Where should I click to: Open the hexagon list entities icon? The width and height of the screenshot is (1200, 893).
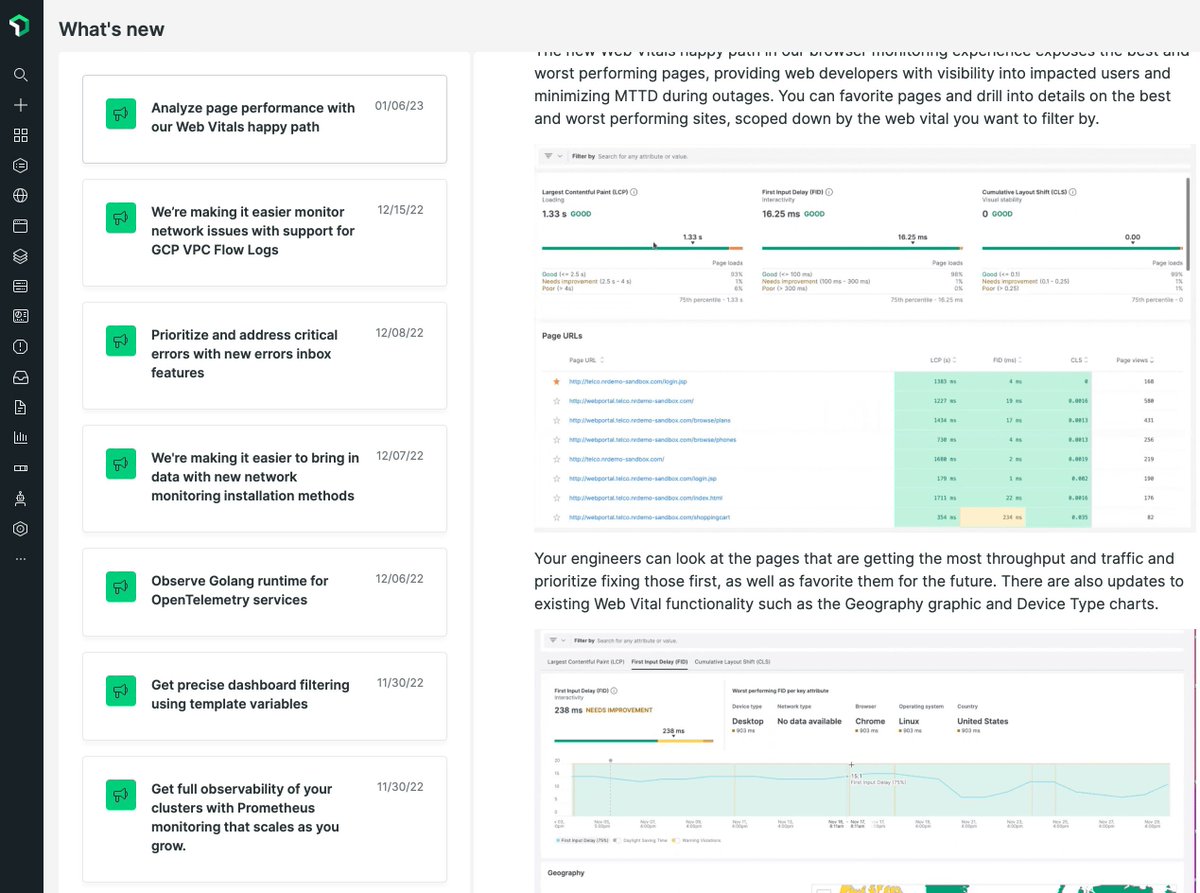(x=20, y=165)
